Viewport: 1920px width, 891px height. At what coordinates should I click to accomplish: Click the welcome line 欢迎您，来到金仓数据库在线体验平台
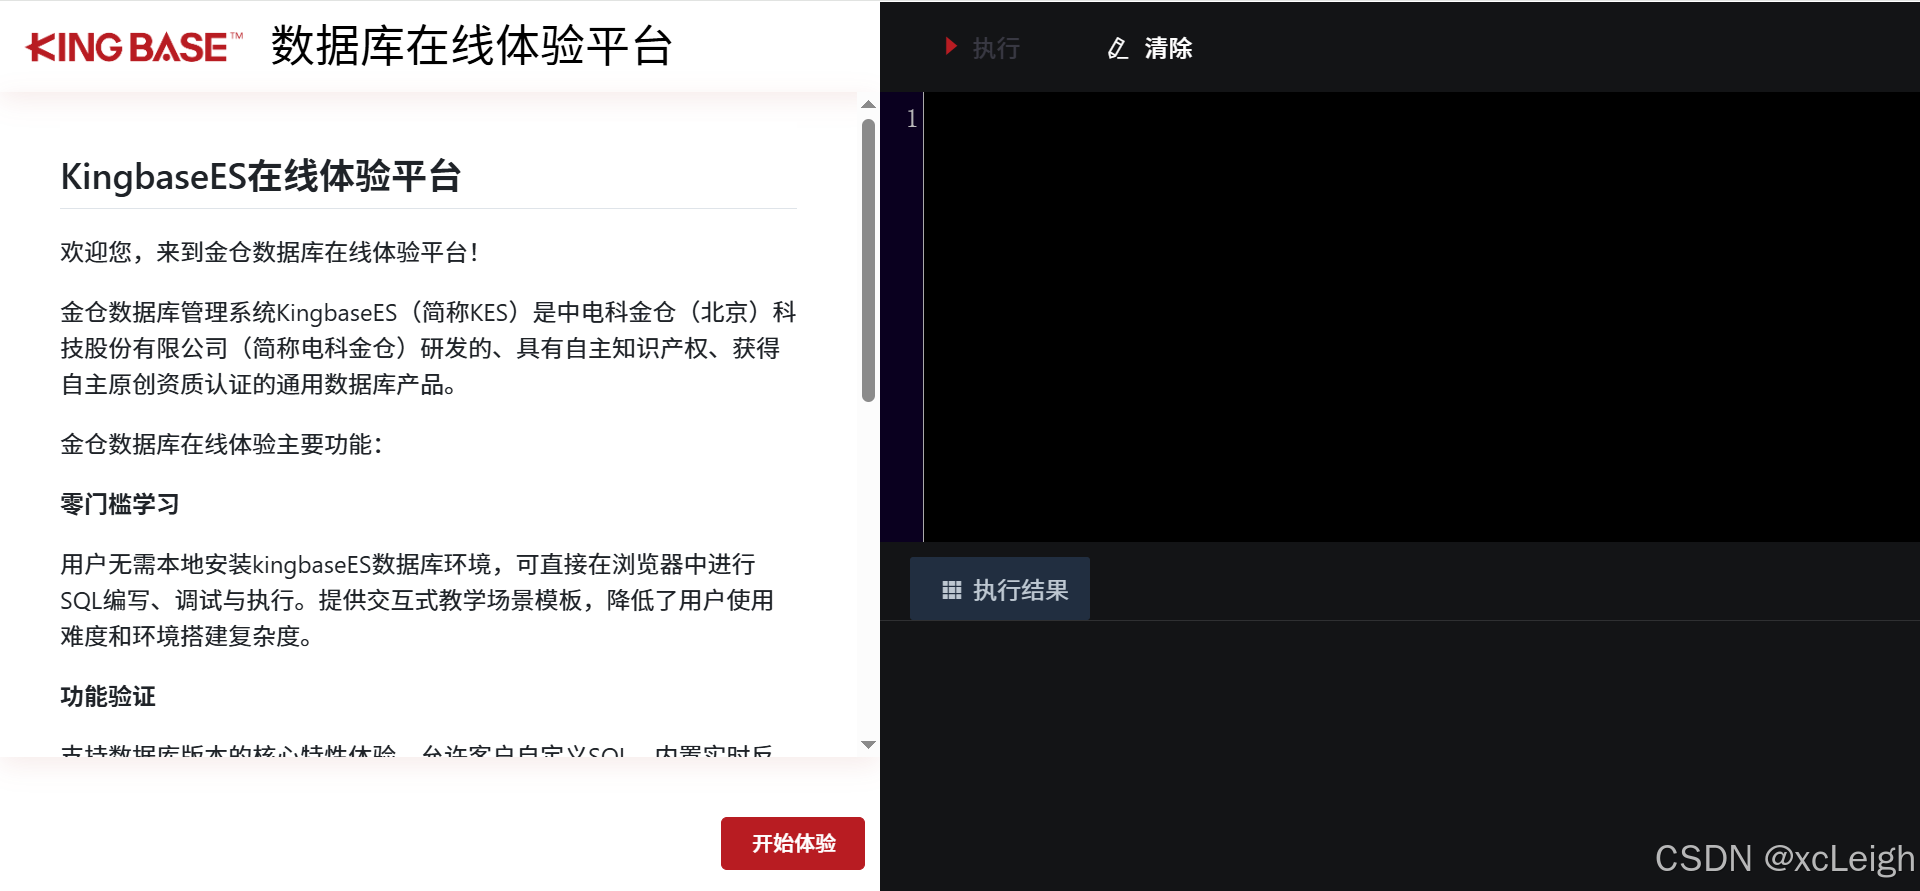(x=270, y=252)
